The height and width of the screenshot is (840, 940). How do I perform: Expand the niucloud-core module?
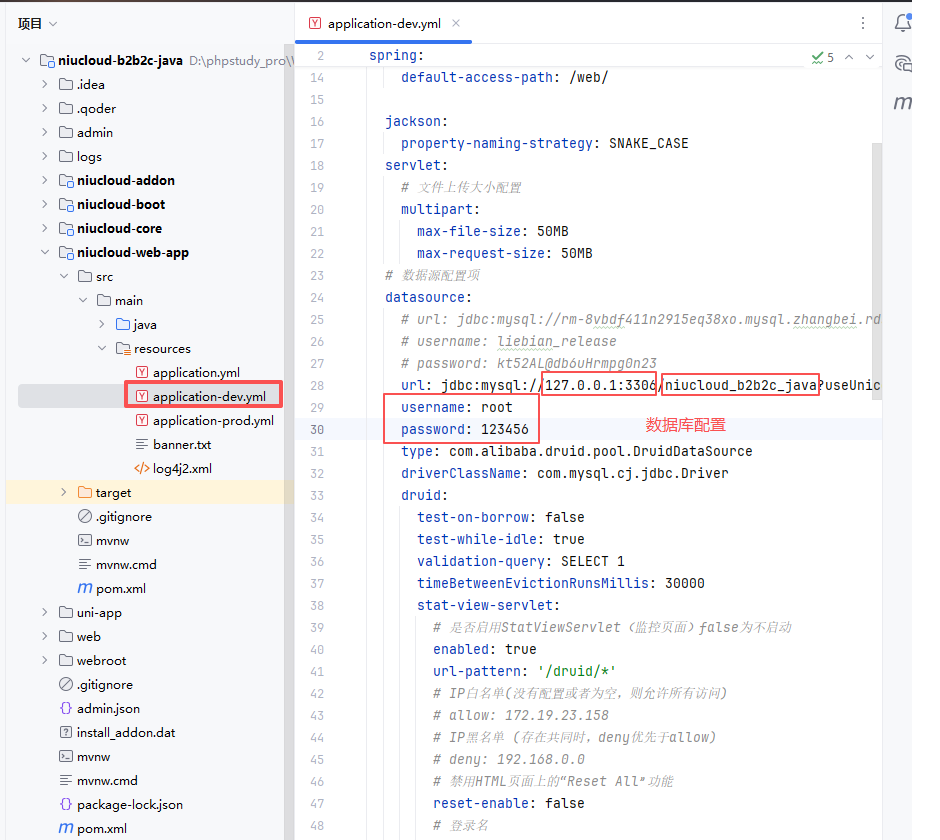pyautogui.click(x=45, y=228)
